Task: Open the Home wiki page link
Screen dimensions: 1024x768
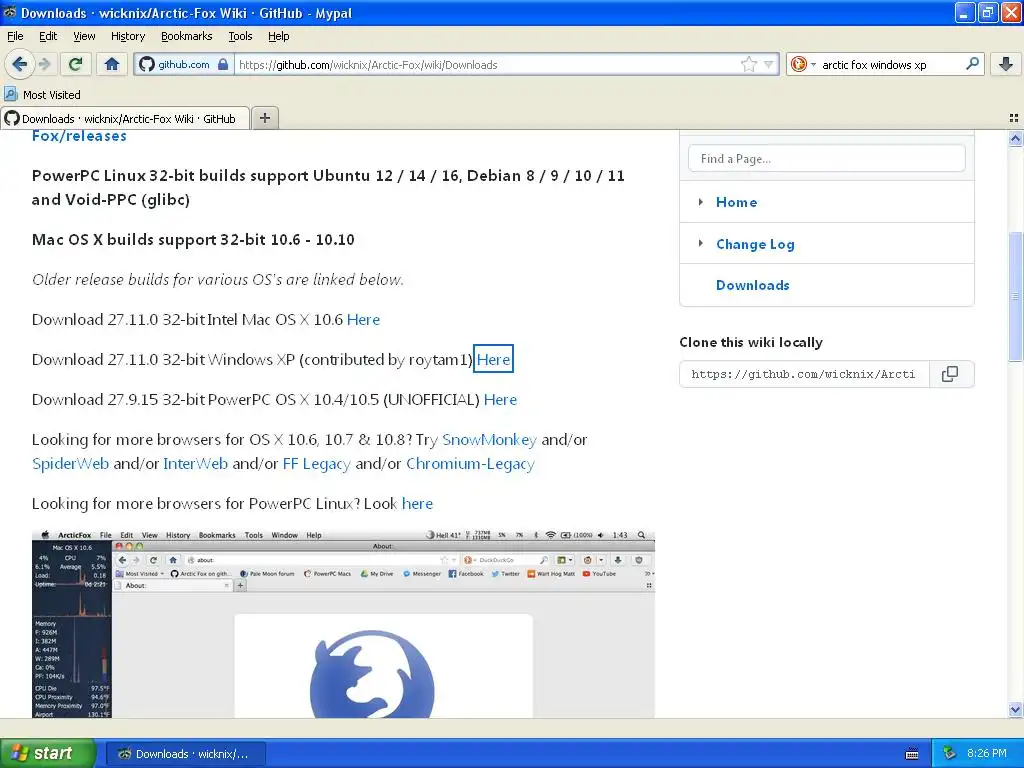Action: tap(736, 202)
